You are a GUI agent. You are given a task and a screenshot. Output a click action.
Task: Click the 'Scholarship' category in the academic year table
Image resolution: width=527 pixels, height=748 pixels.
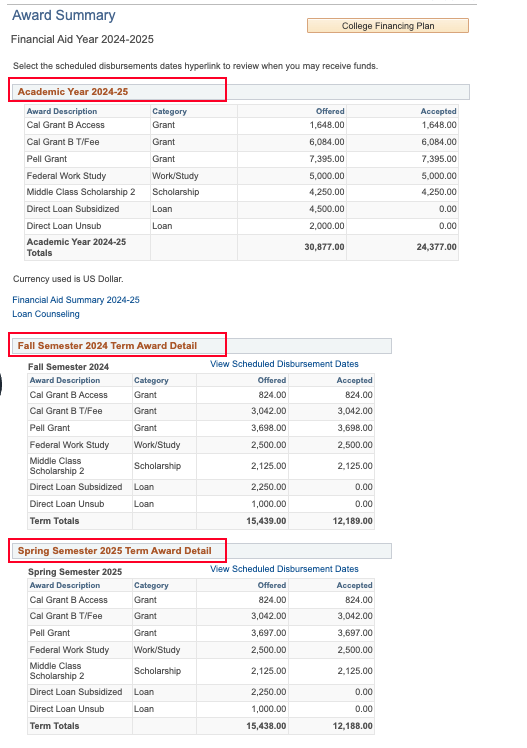click(176, 192)
